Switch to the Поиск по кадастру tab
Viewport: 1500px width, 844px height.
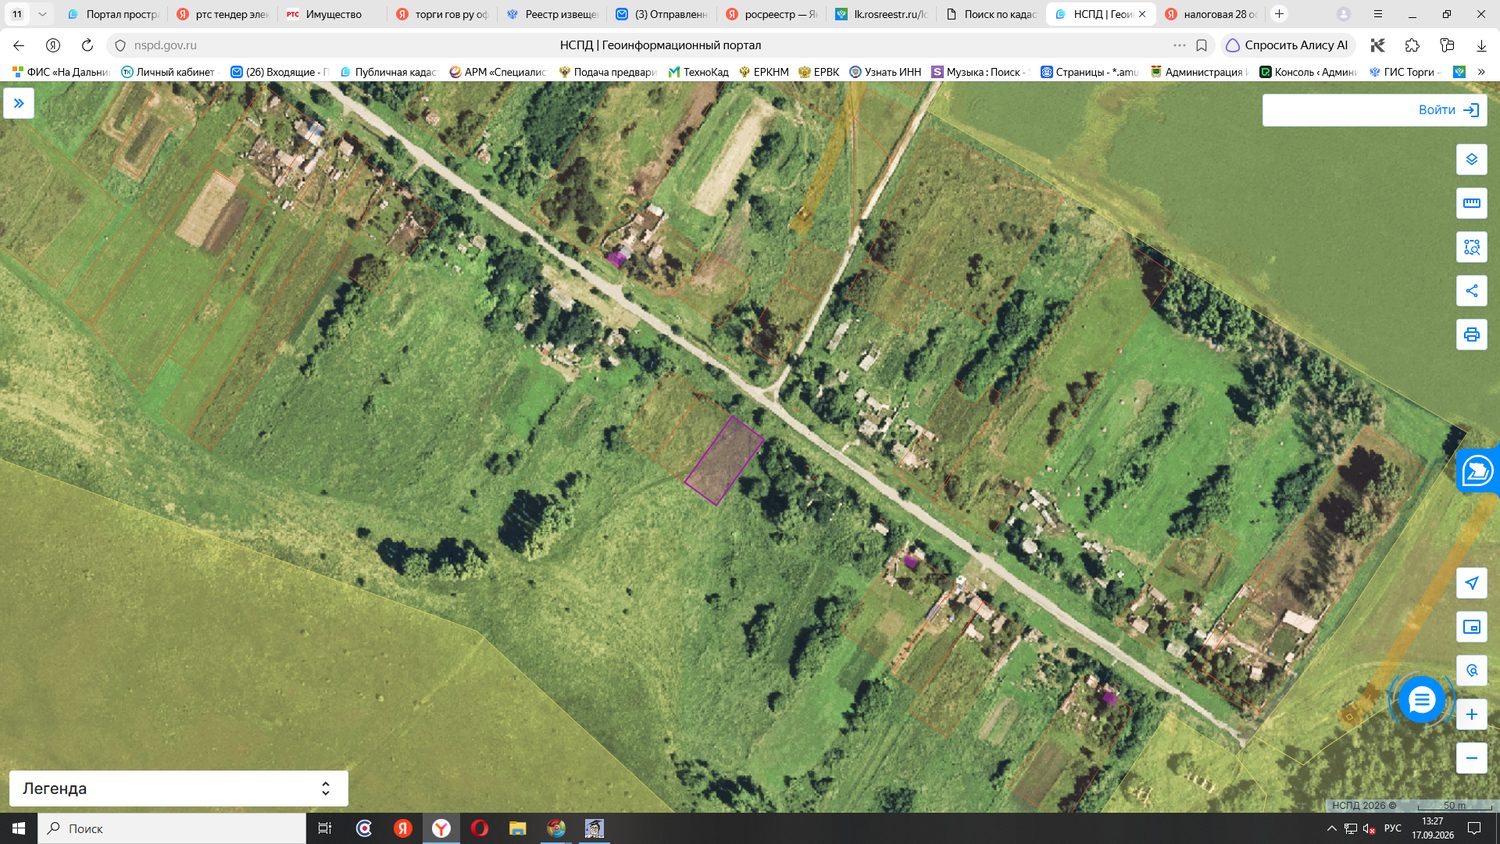(990, 14)
